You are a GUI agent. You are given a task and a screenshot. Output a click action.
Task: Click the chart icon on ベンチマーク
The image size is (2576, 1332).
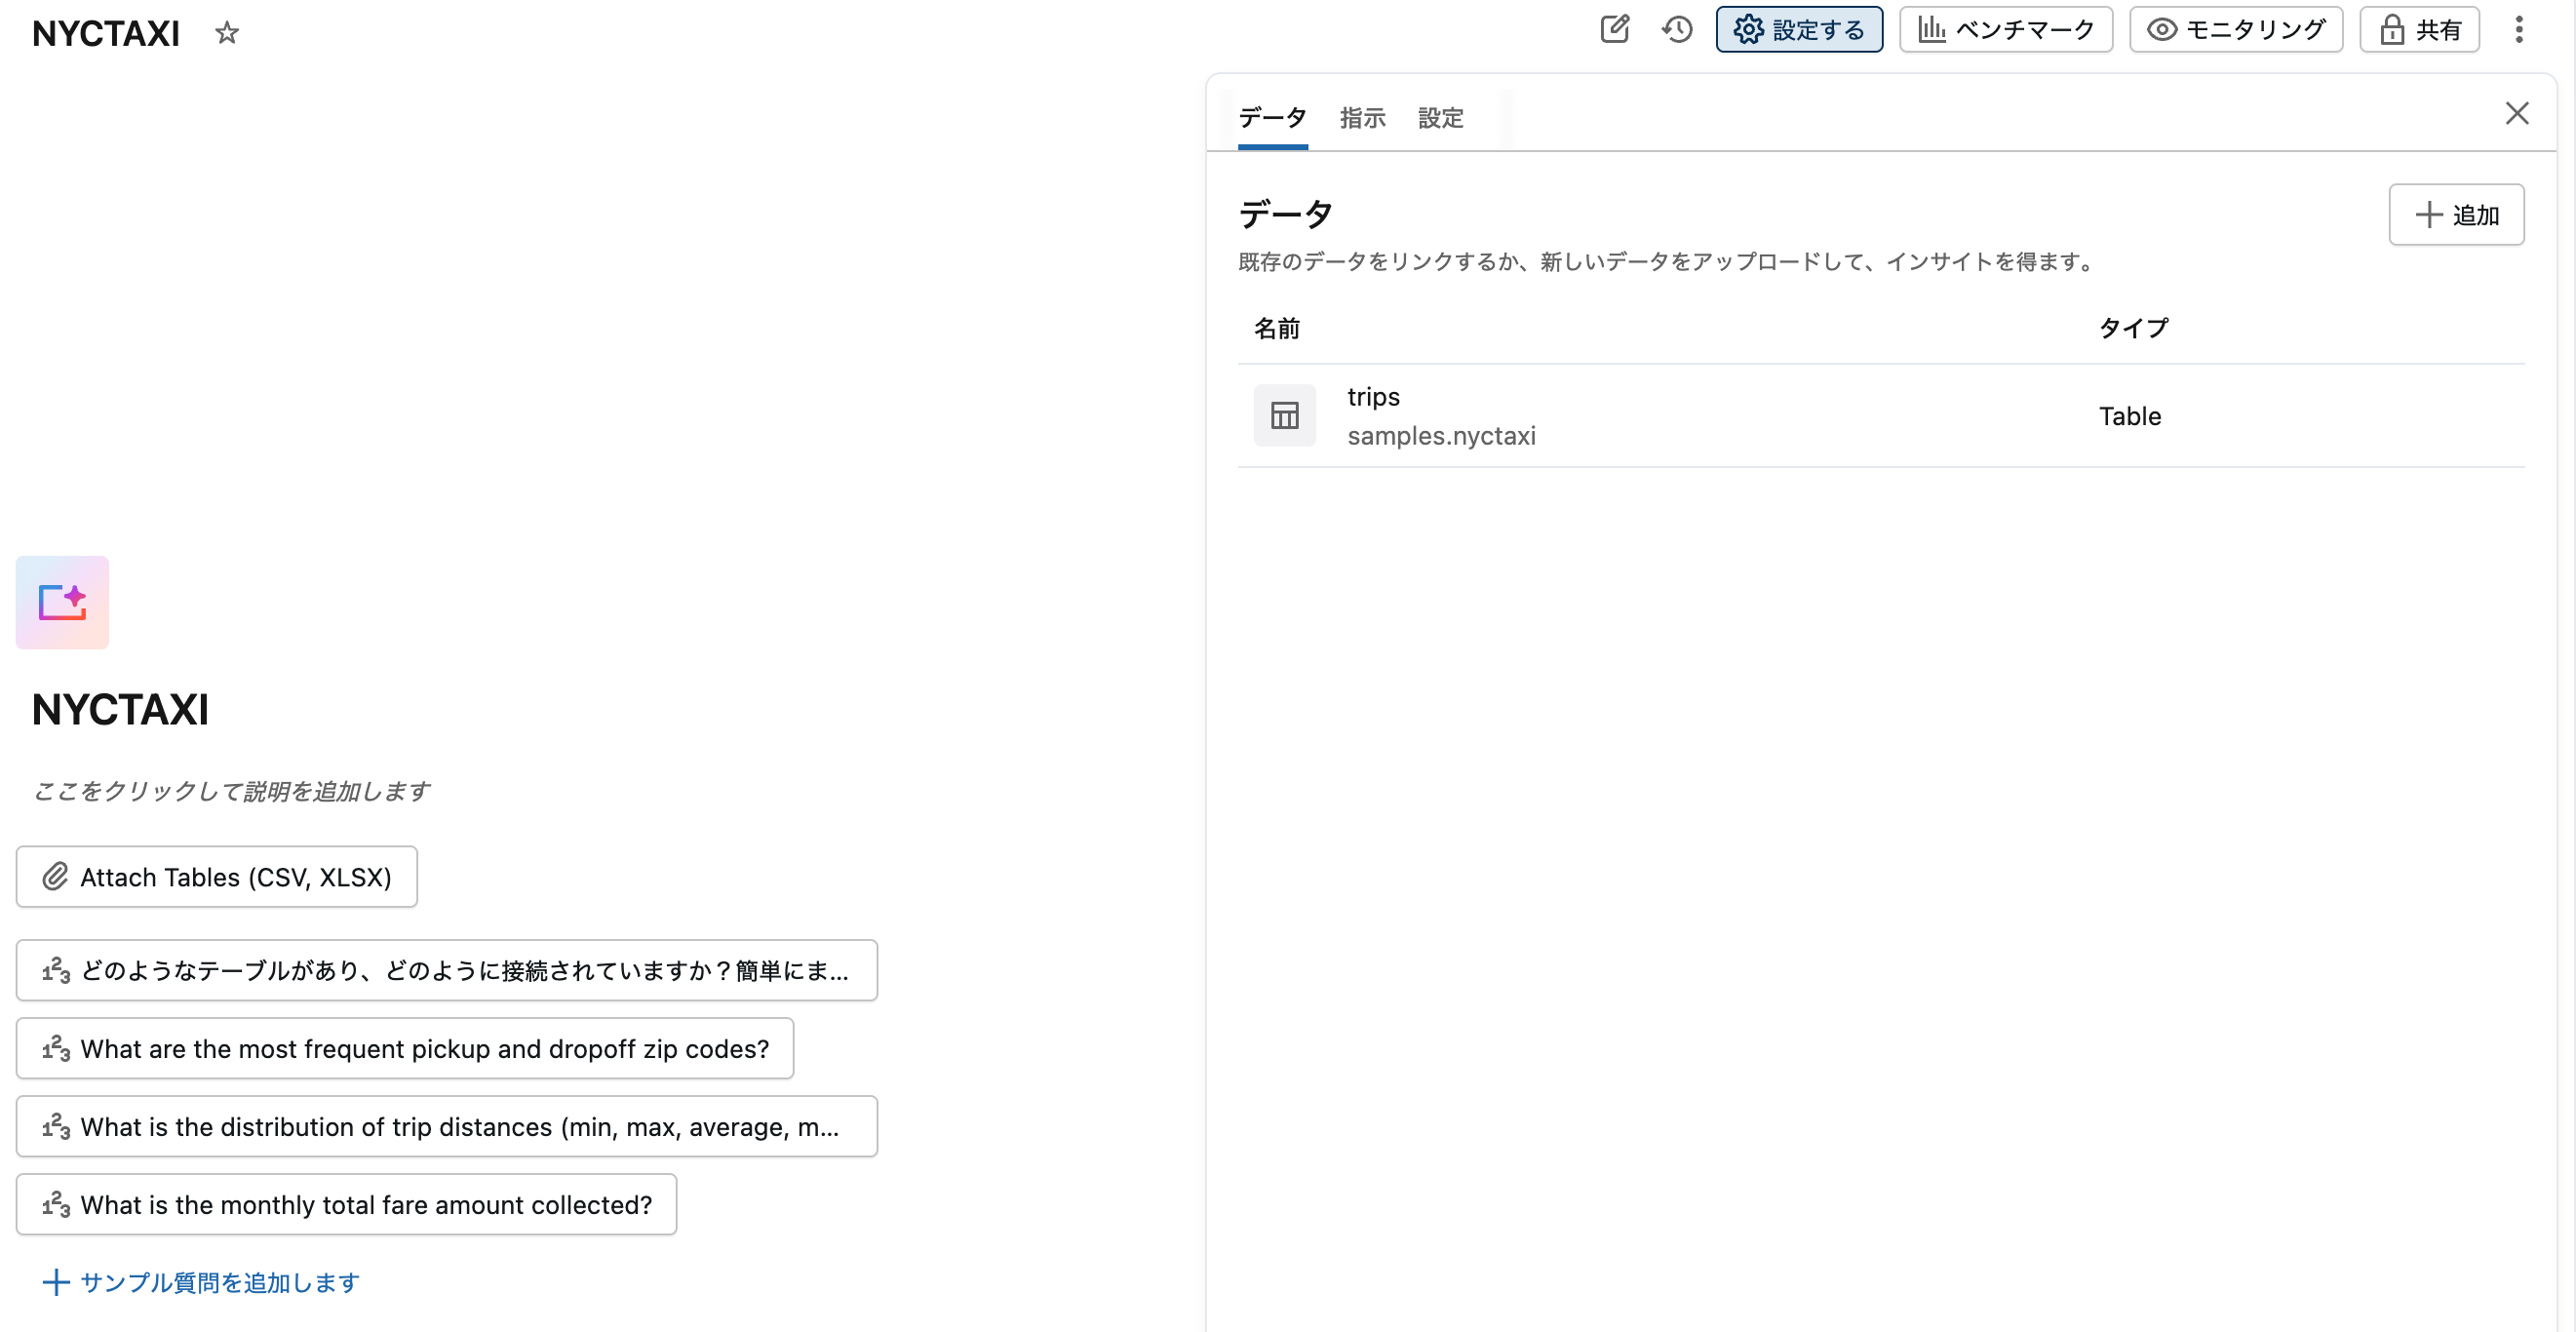1932,30
